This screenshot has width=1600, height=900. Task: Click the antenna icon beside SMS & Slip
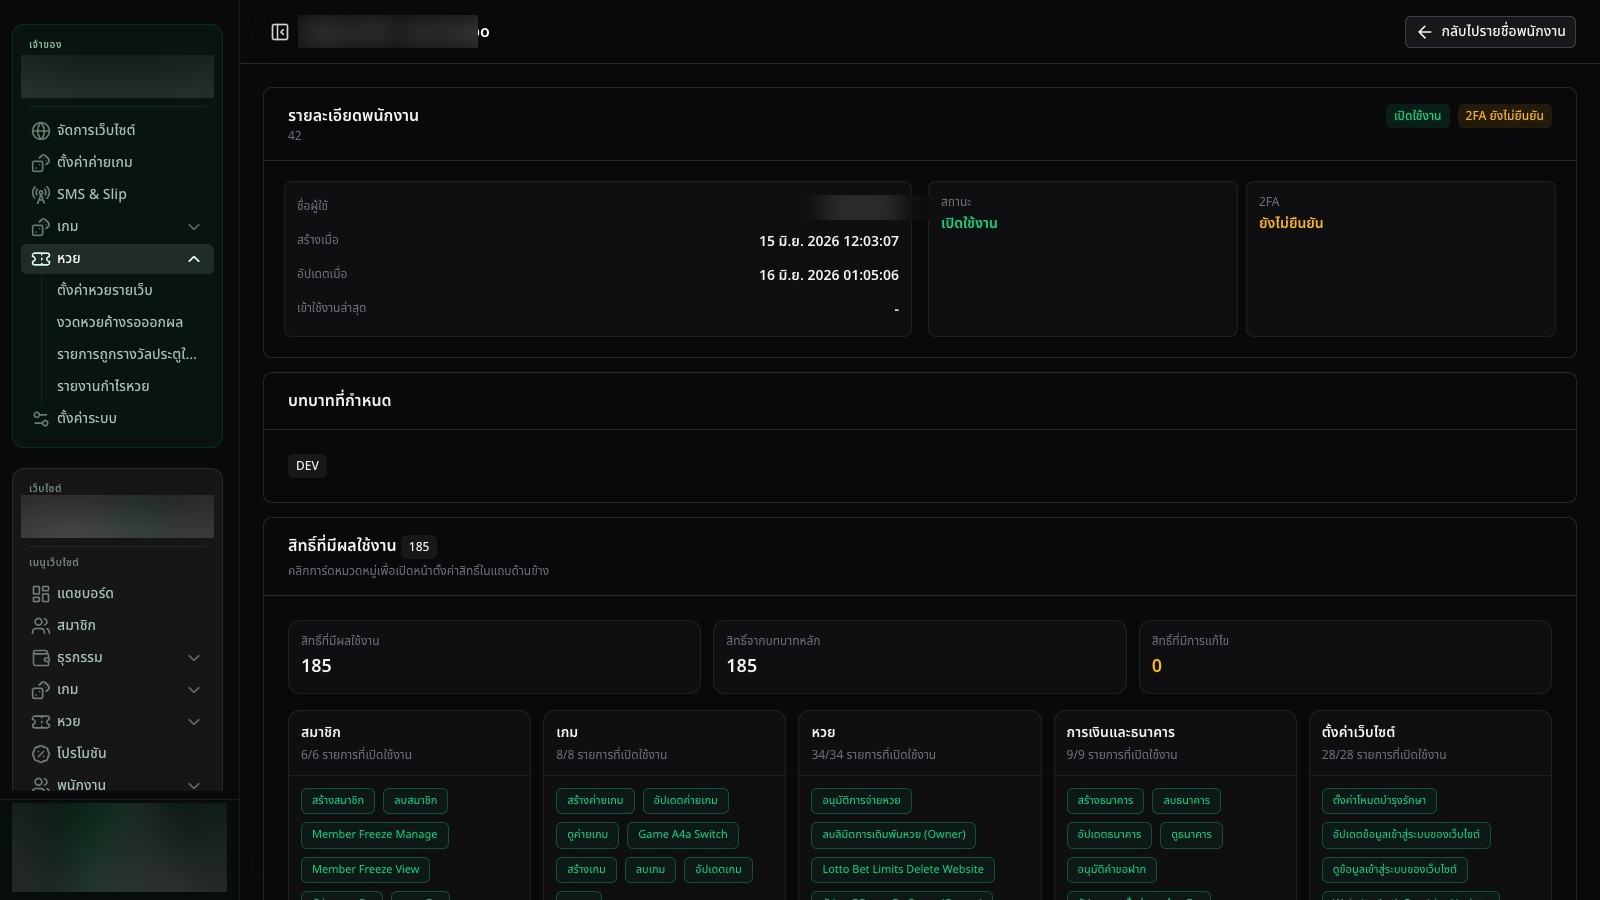click(41, 194)
